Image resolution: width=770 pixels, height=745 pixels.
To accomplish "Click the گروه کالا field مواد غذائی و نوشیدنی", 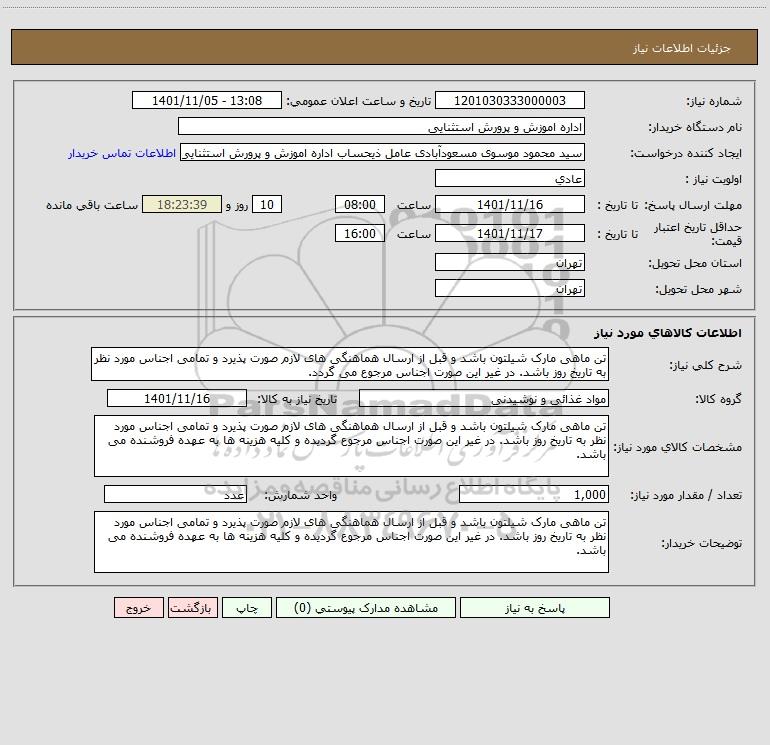I will [x=484, y=398].
